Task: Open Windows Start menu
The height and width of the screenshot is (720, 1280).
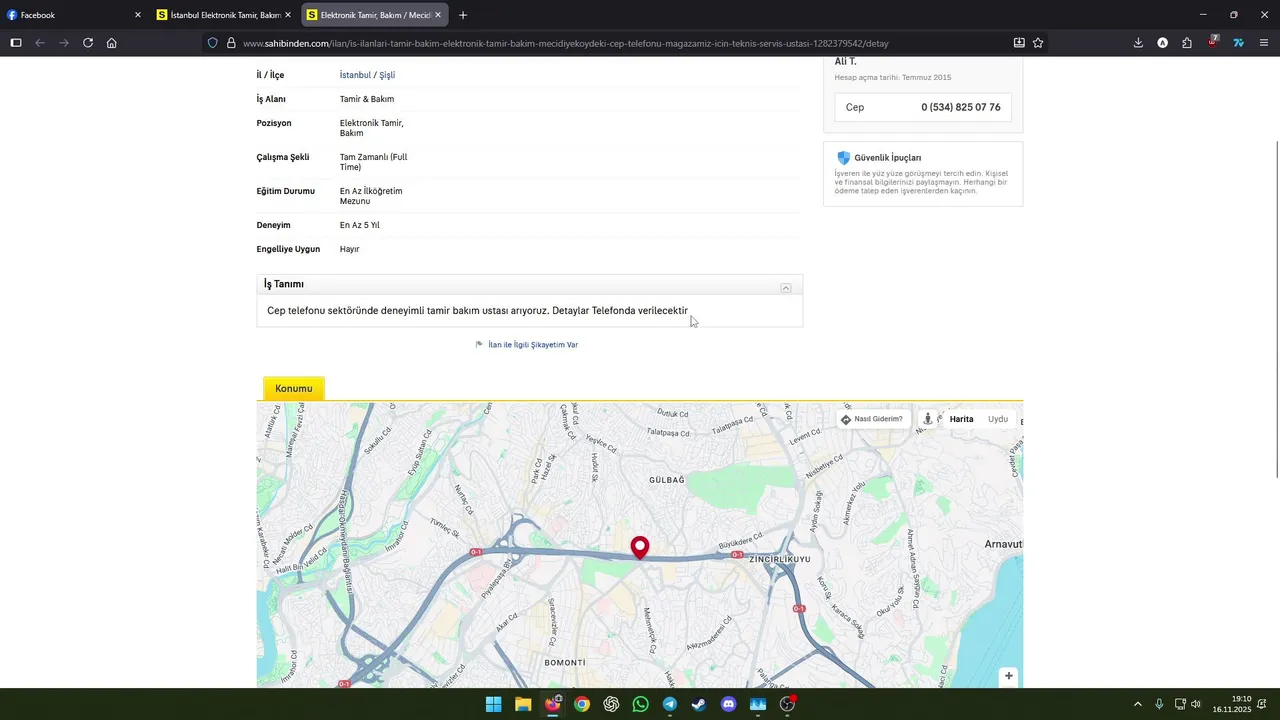Action: (x=493, y=704)
